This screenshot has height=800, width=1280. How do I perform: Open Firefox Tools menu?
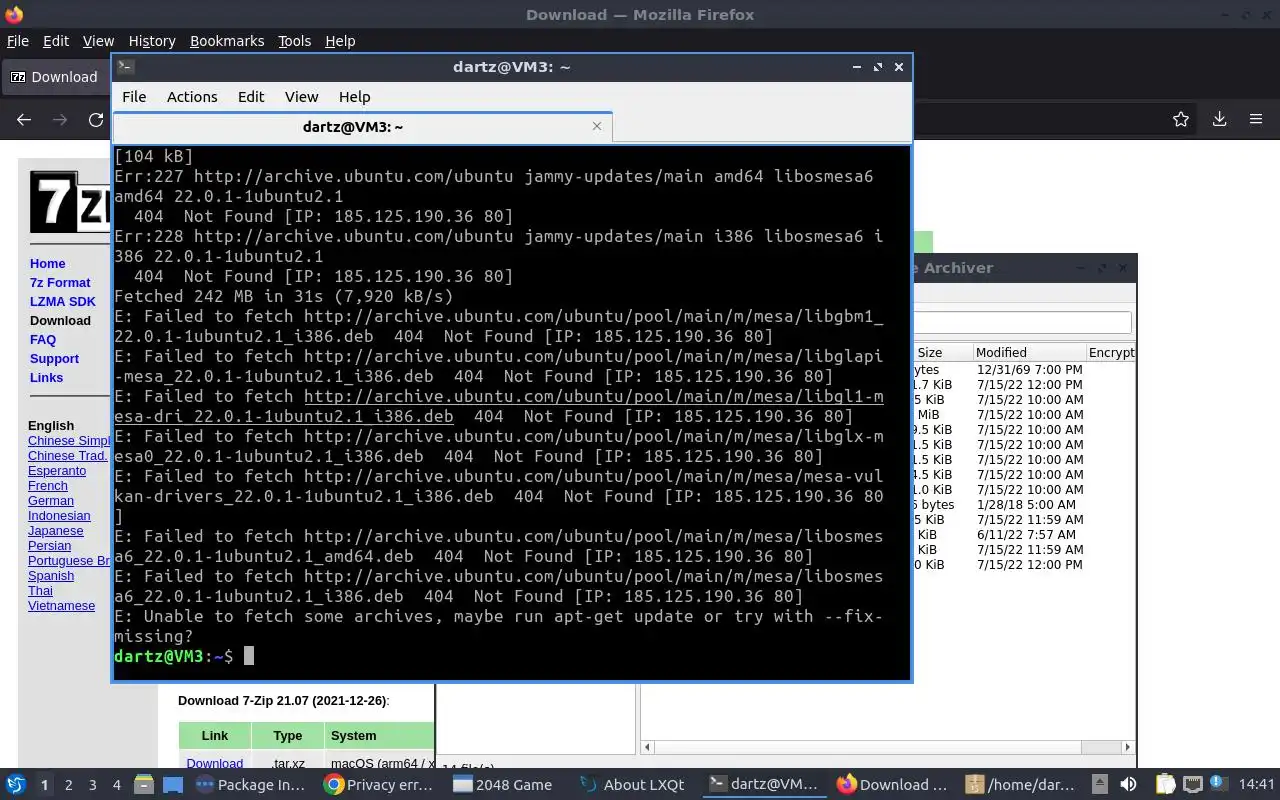[294, 41]
